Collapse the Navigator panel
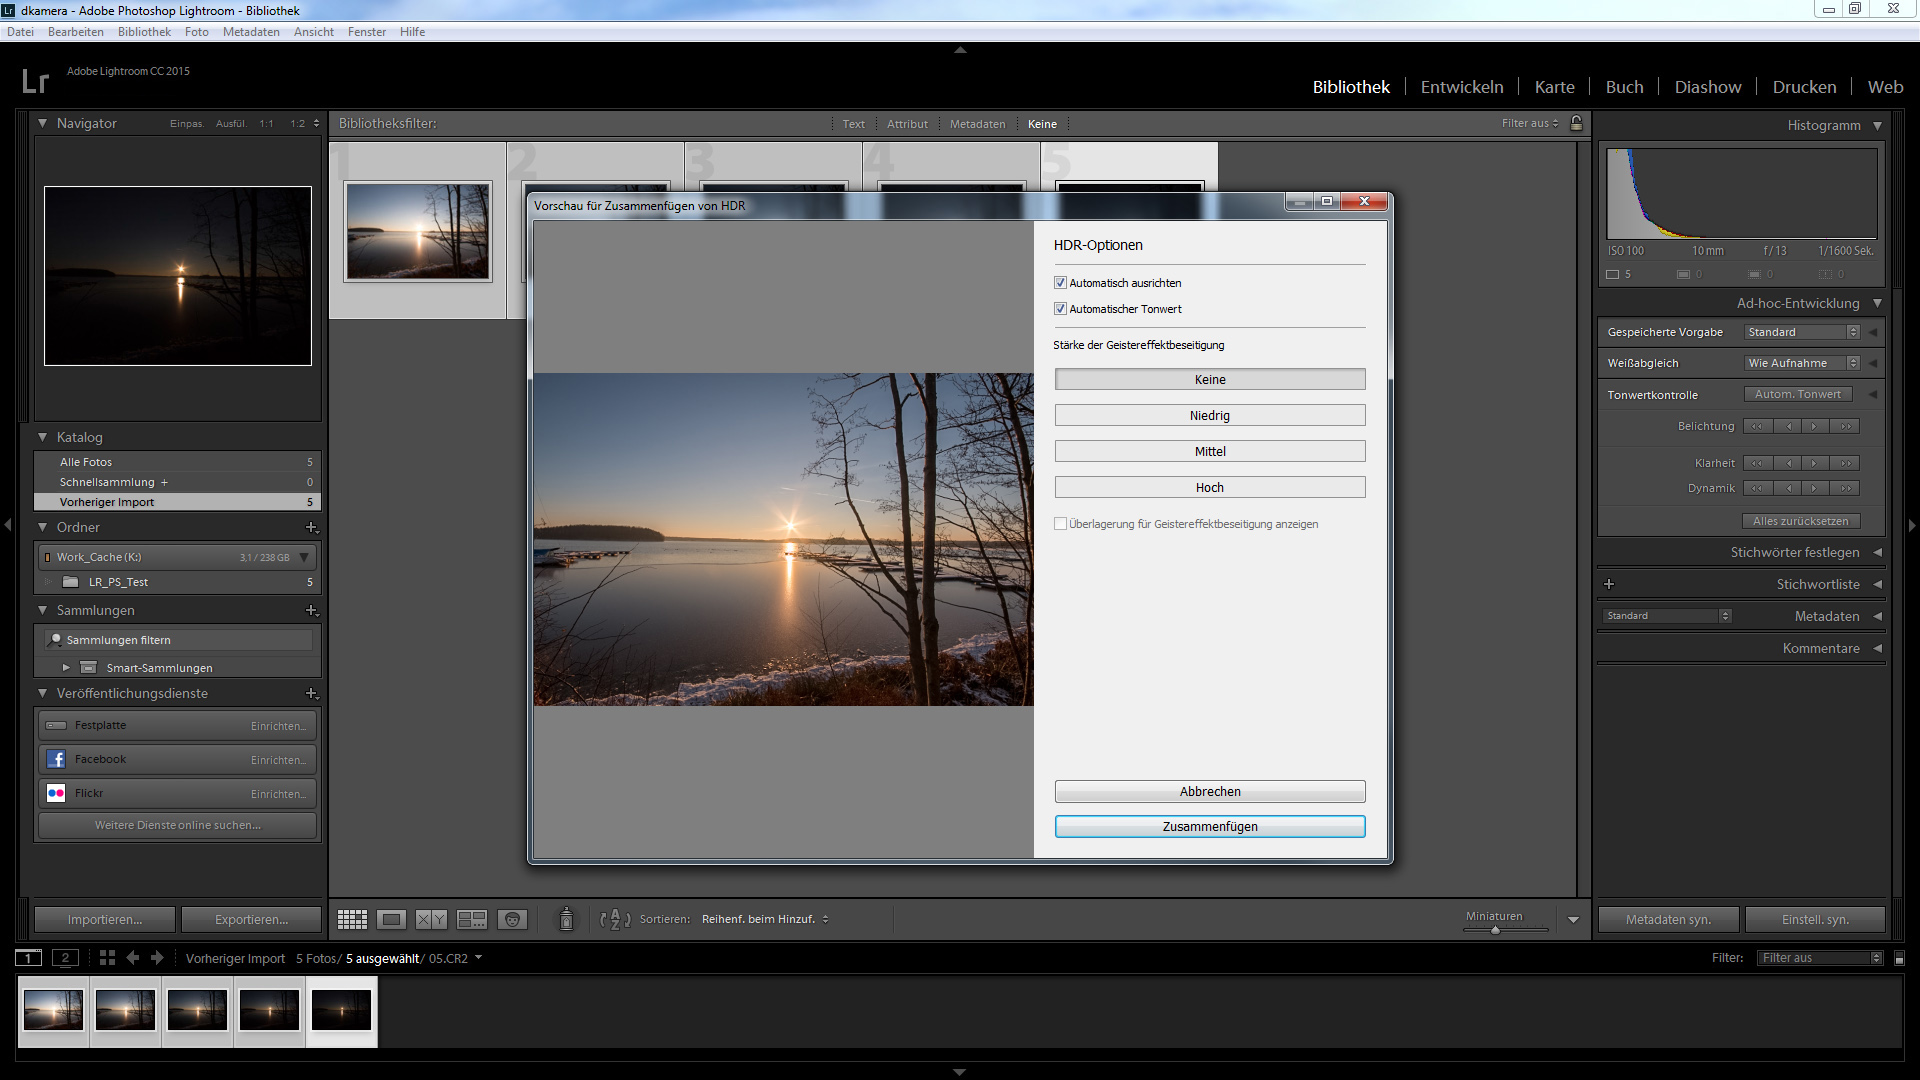Image resolution: width=1920 pixels, height=1080 pixels. (43, 123)
